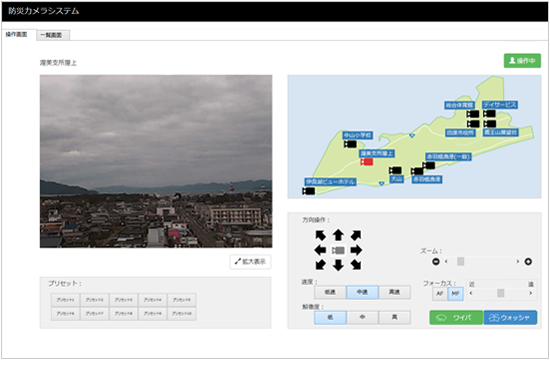
Task: Click the green 操作中 button
Action: coord(522,61)
